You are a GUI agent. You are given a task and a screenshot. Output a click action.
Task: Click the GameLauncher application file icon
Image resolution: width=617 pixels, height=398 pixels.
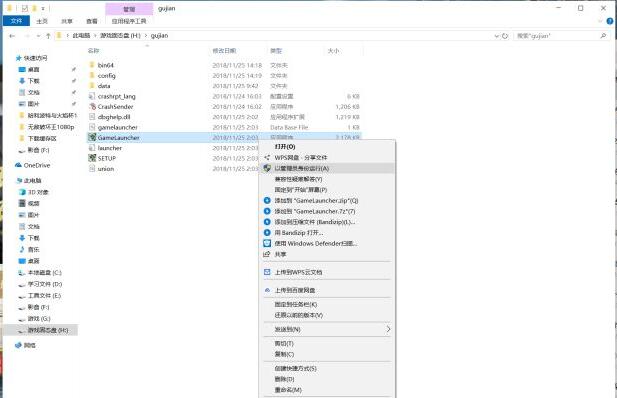[92, 137]
